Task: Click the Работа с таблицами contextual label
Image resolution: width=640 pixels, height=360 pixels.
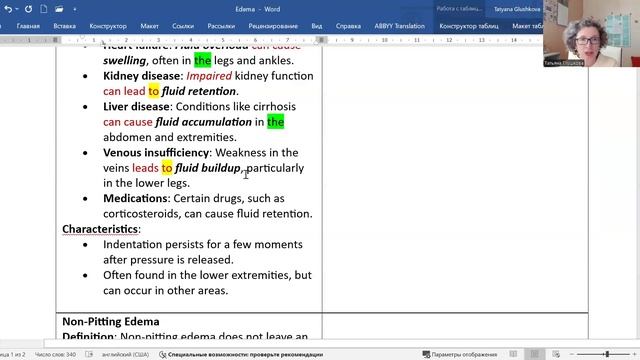Action: coord(459,9)
